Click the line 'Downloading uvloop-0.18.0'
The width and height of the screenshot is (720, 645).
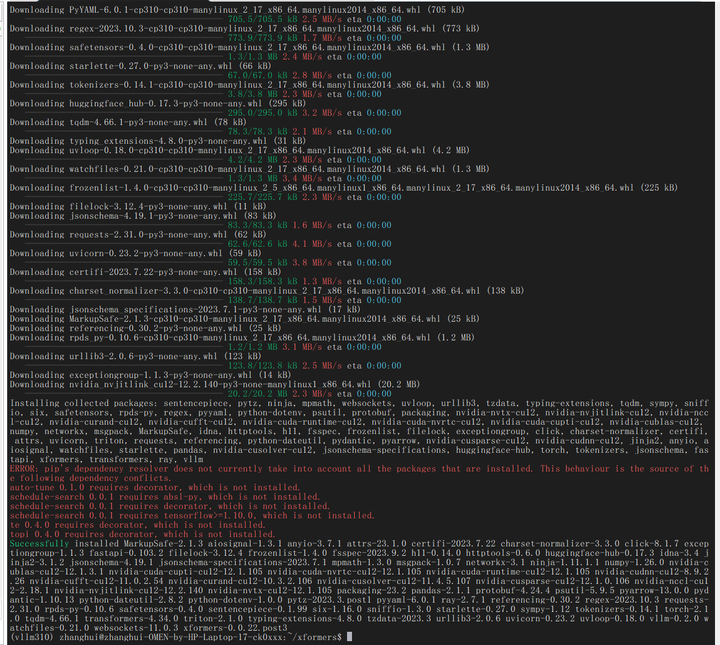tap(240, 150)
